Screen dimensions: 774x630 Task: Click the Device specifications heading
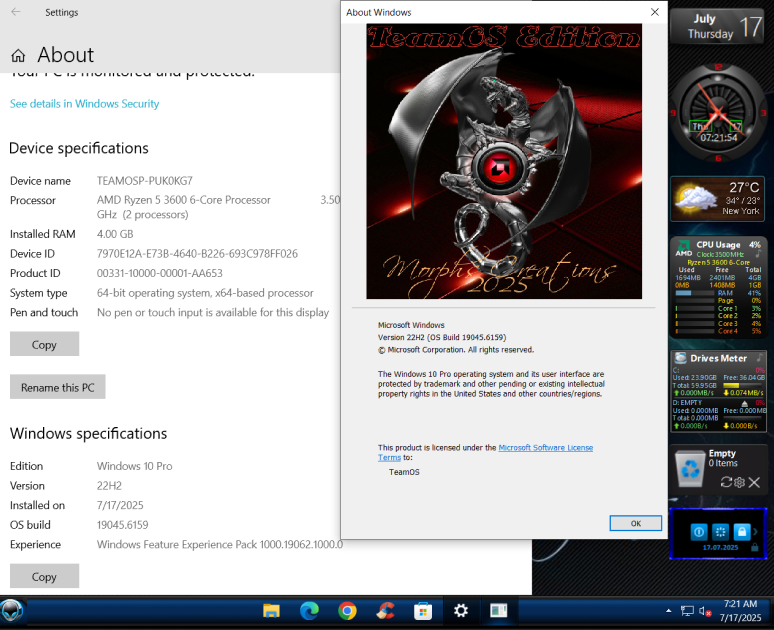coord(79,148)
